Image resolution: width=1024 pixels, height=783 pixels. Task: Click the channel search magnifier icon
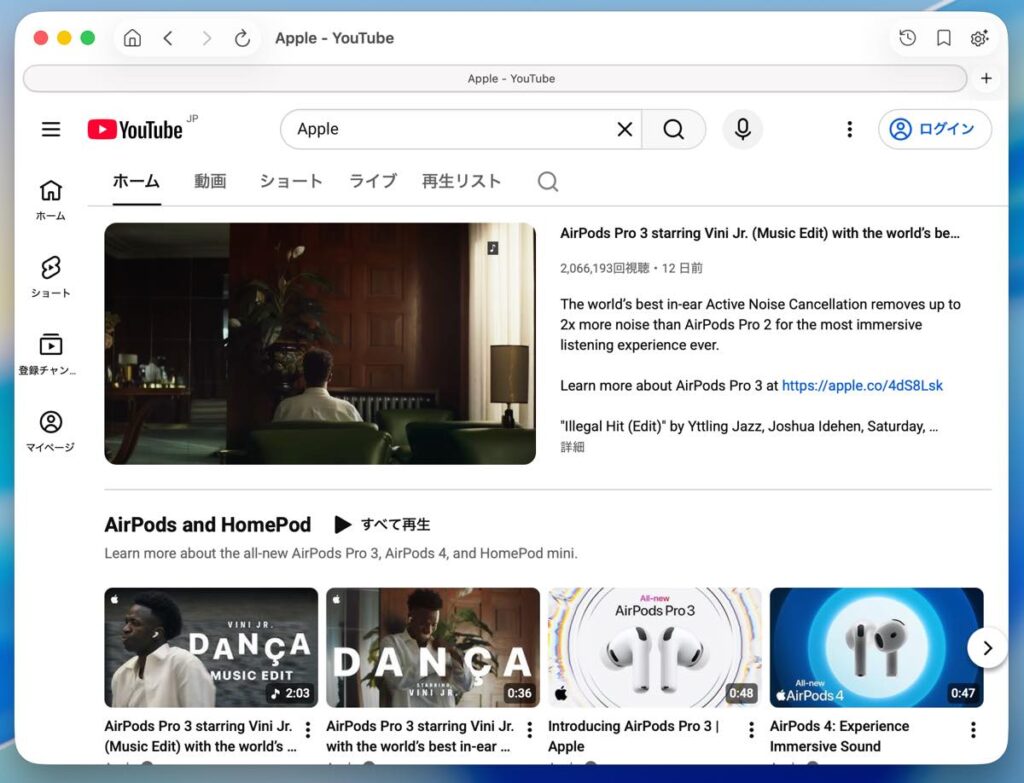point(548,182)
